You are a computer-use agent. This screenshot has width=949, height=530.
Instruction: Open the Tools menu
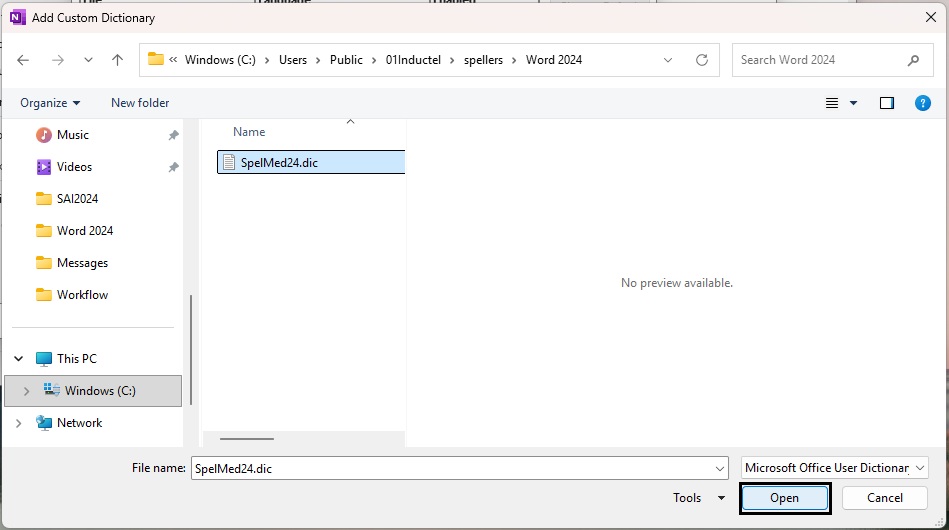(699, 498)
